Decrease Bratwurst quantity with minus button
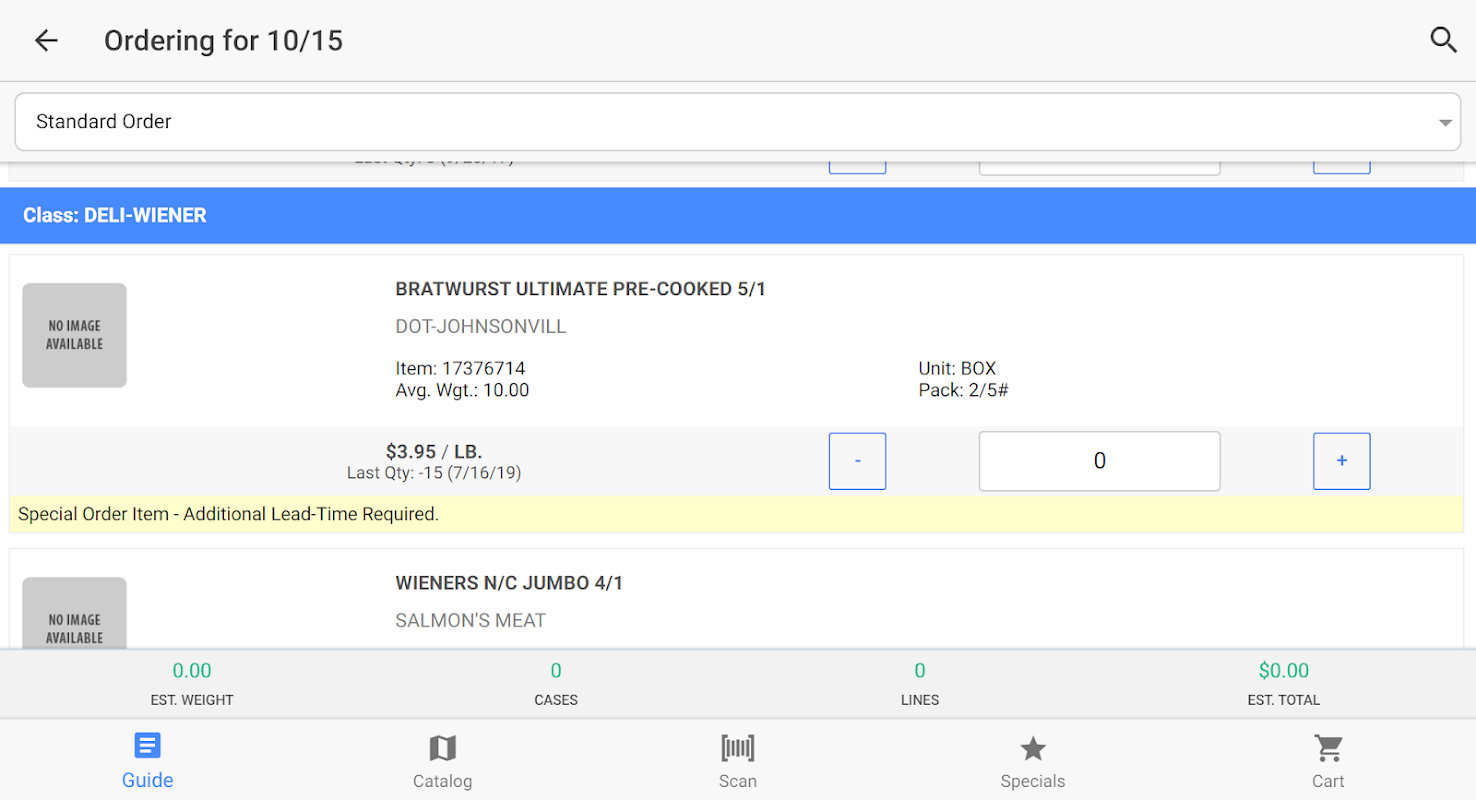 pyautogui.click(x=857, y=461)
